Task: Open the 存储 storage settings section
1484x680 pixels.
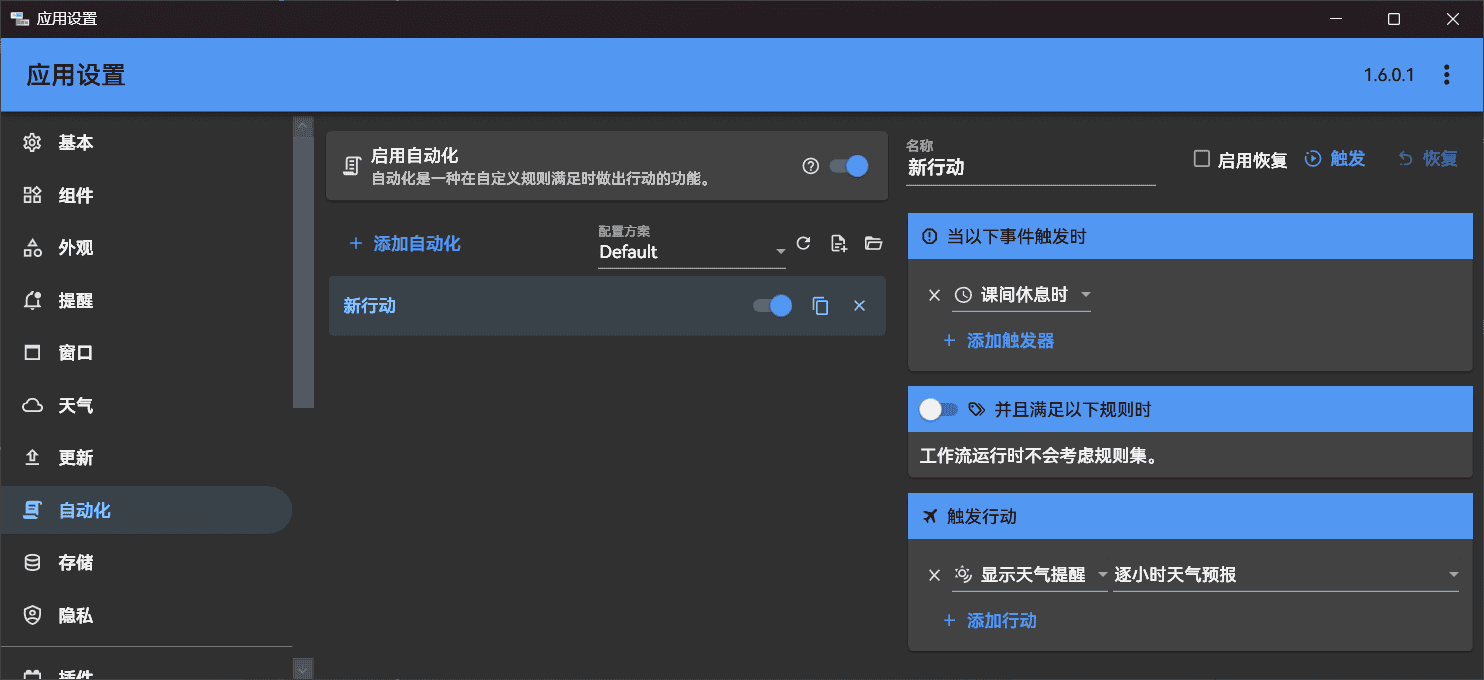Action: [x=75, y=562]
